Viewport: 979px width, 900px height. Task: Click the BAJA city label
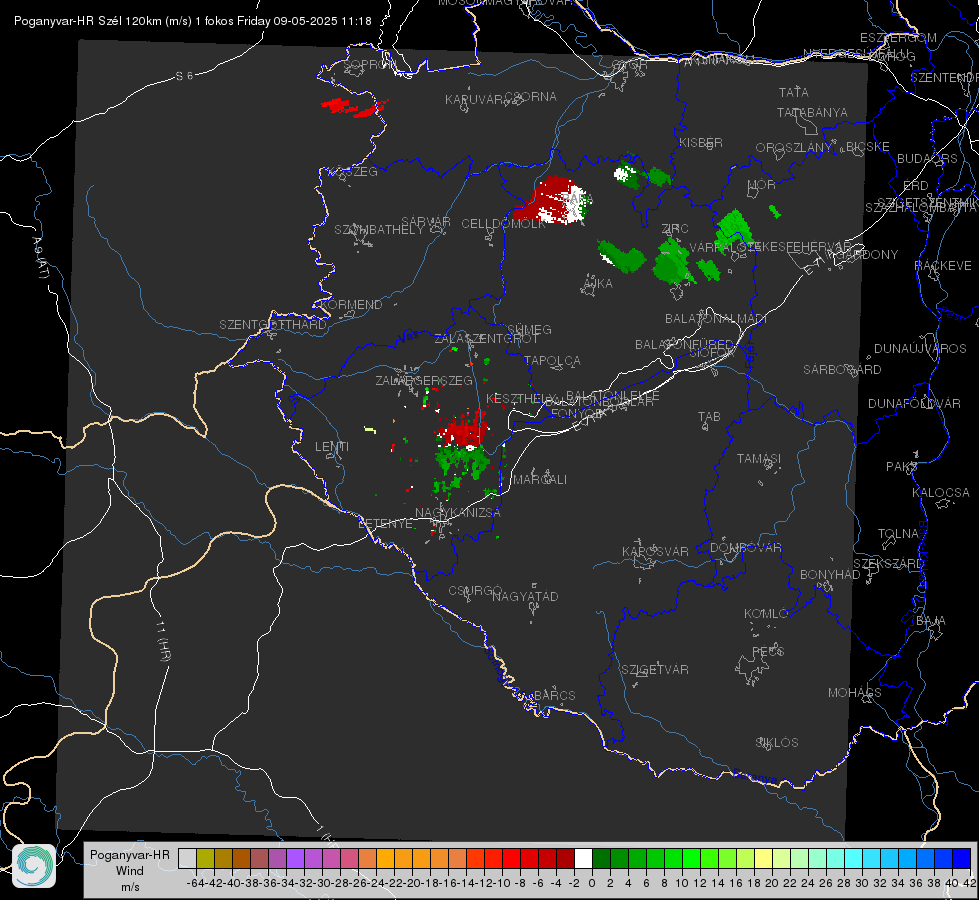pos(931,621)
